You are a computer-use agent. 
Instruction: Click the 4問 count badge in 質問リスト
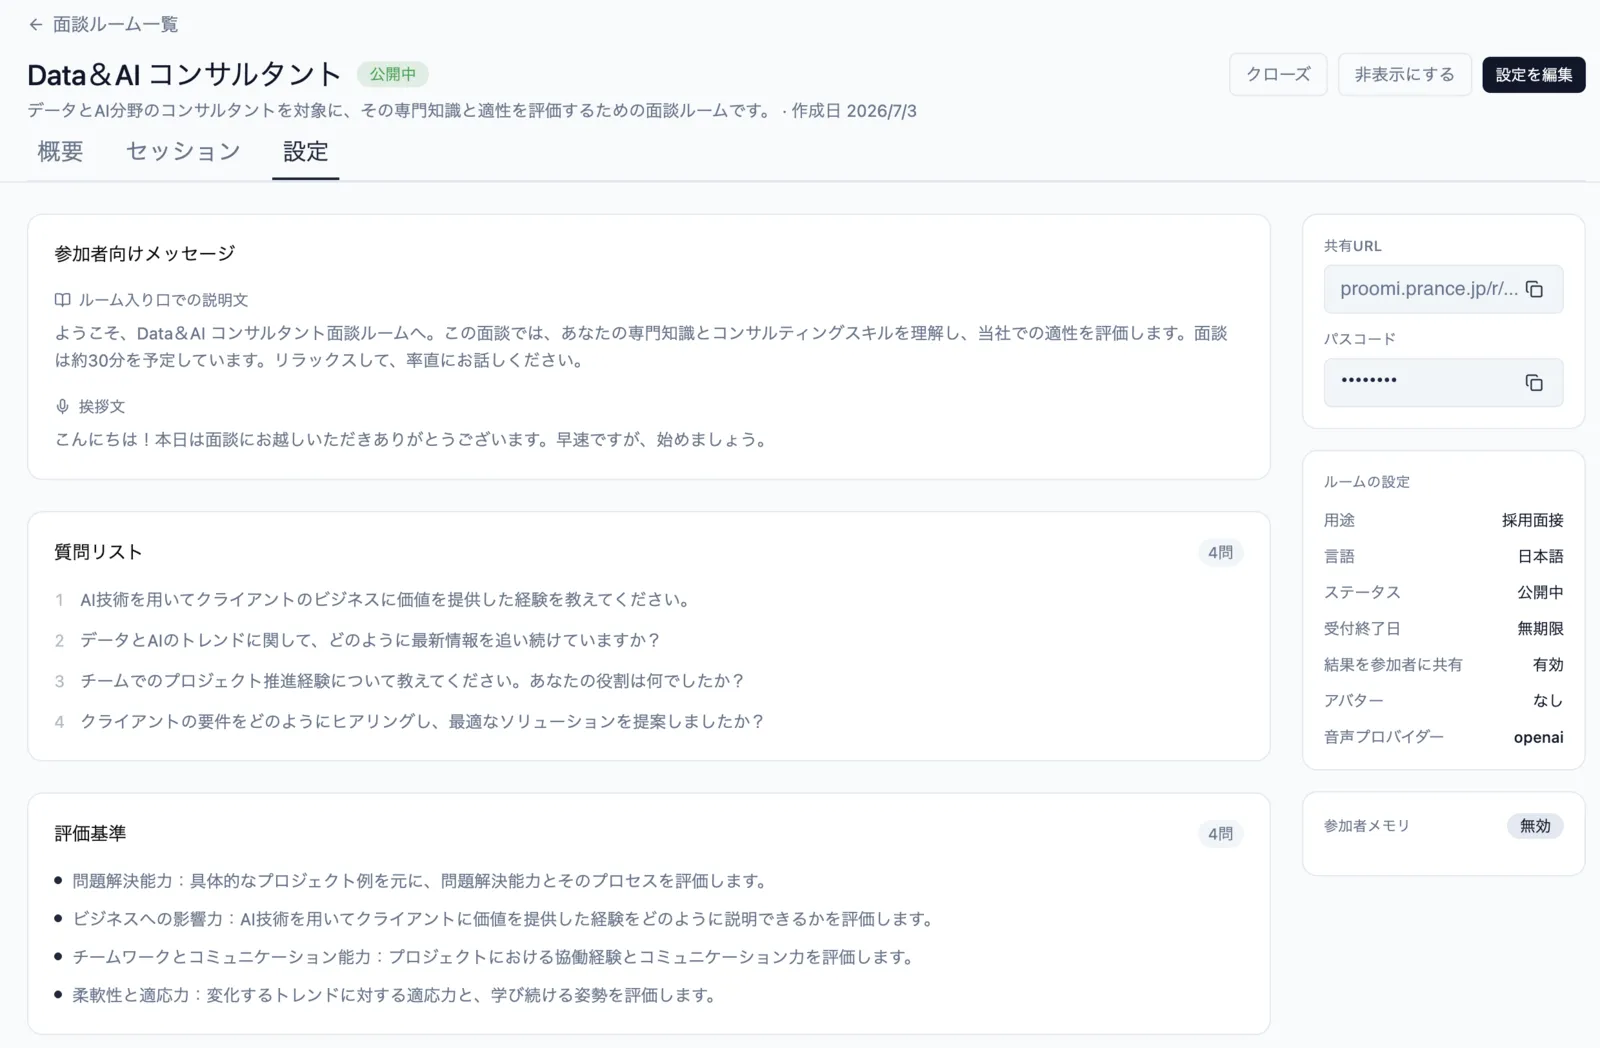(1220, 552)
